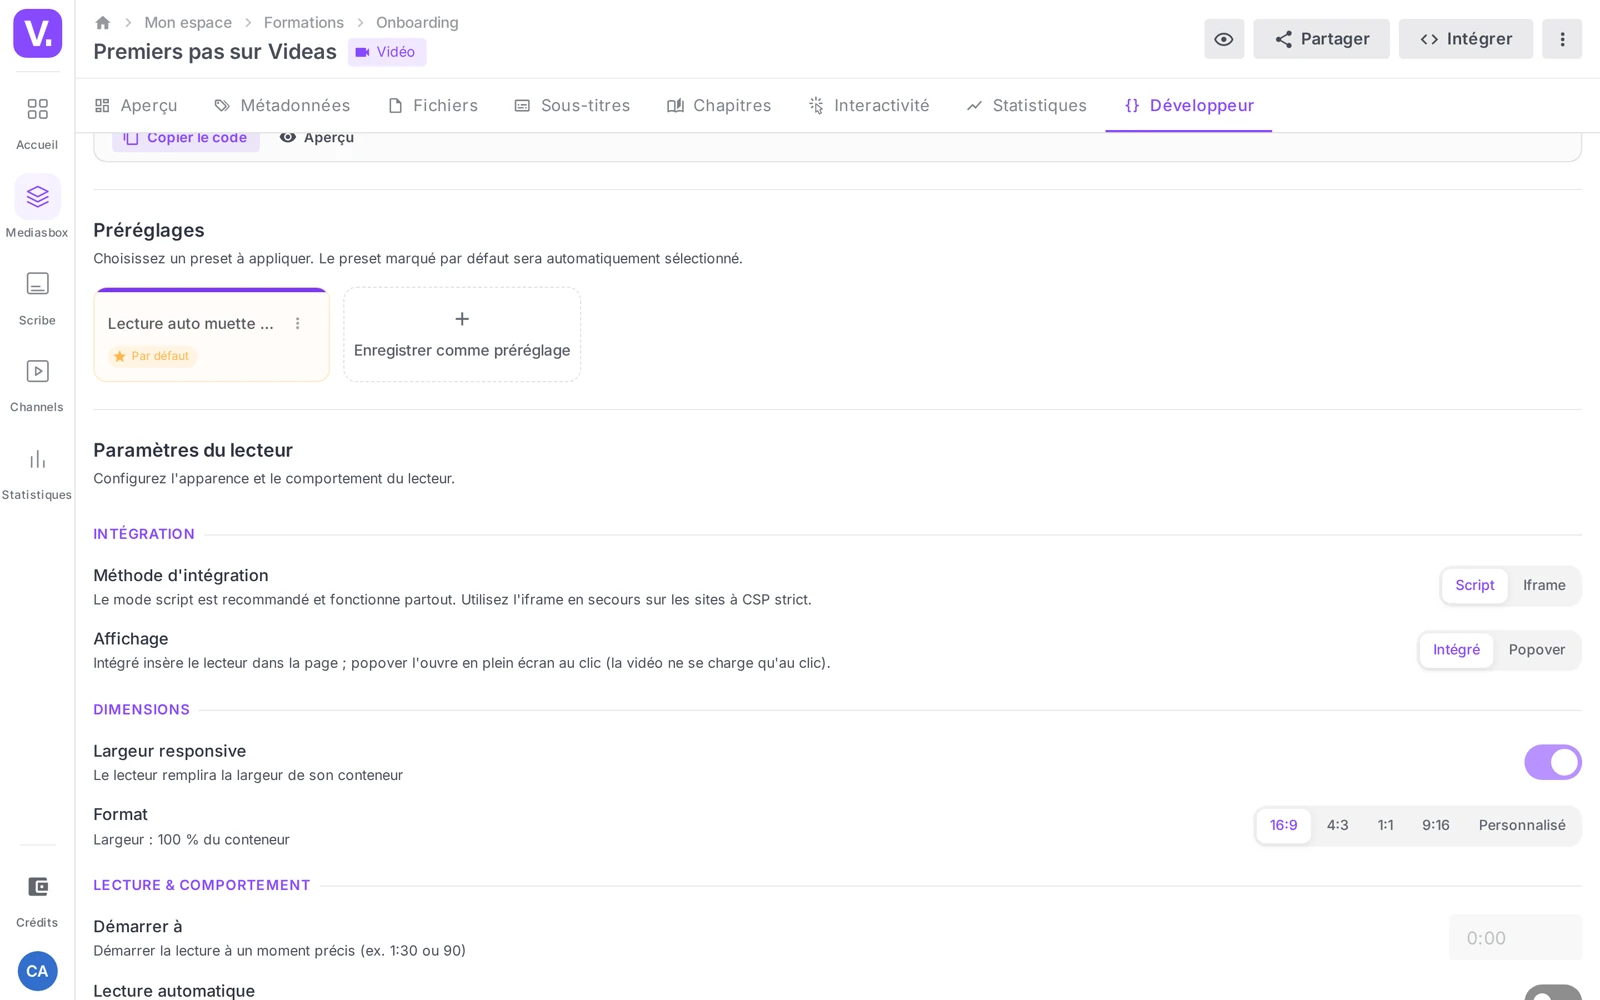Navigate to Formations breadcrumb
Image resolution: width=1600 pixels, height=1000 pixels.
click(304, 22)
